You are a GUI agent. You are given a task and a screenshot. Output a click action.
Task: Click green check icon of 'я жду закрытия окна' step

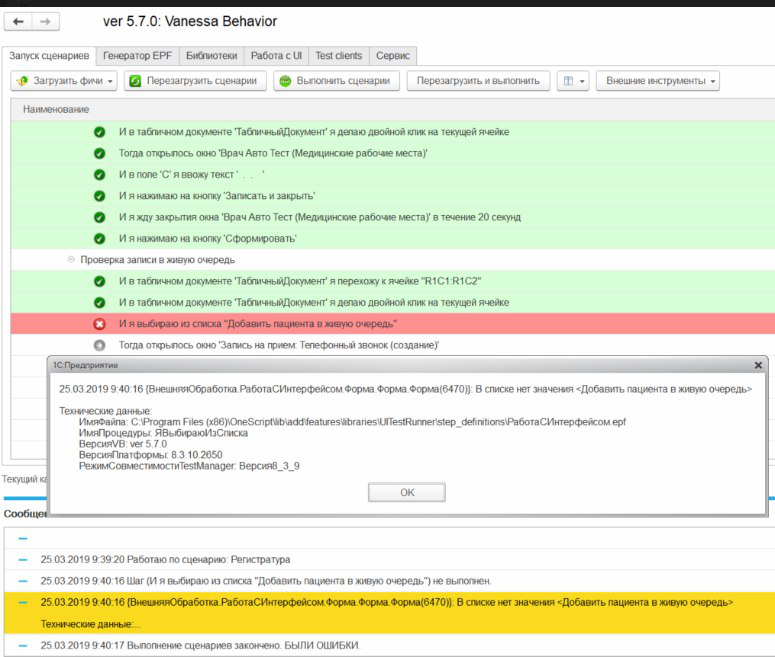coord(99,217)
